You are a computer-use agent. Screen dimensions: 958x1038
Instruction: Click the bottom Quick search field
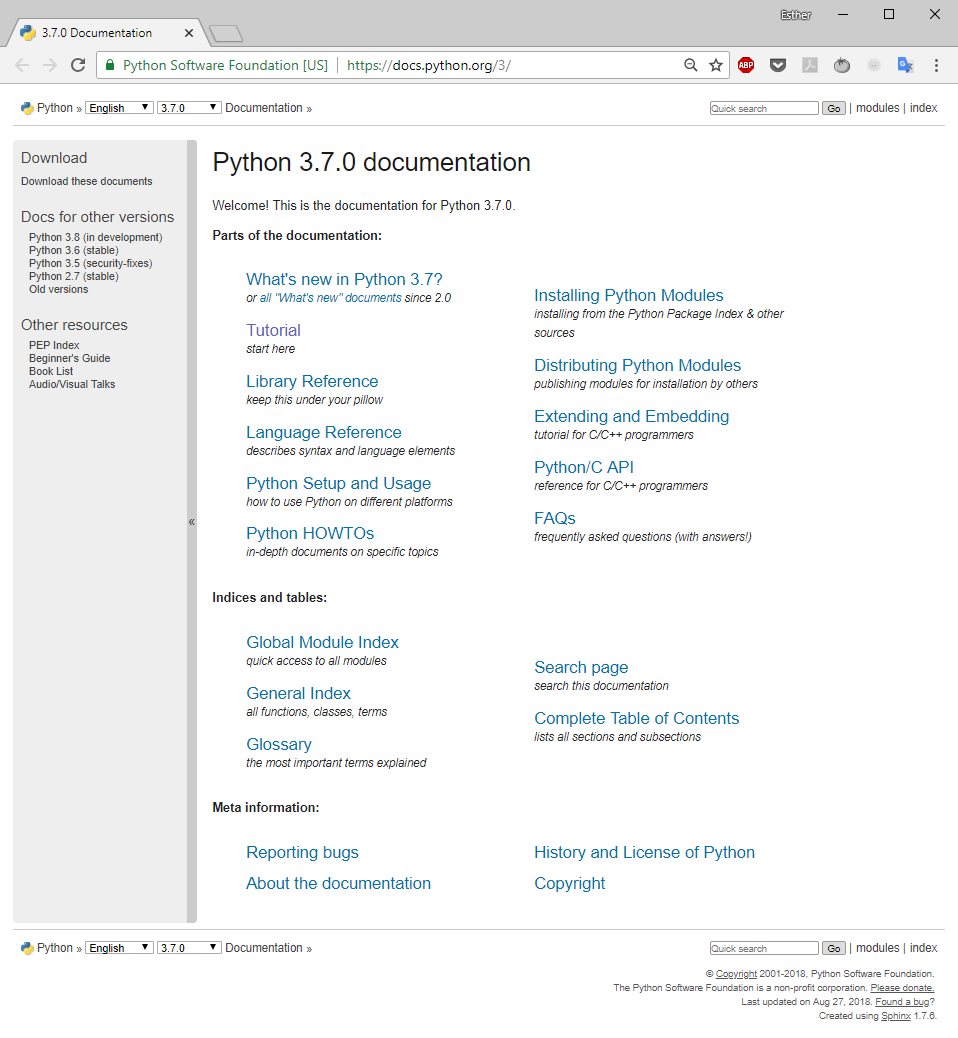764,948
